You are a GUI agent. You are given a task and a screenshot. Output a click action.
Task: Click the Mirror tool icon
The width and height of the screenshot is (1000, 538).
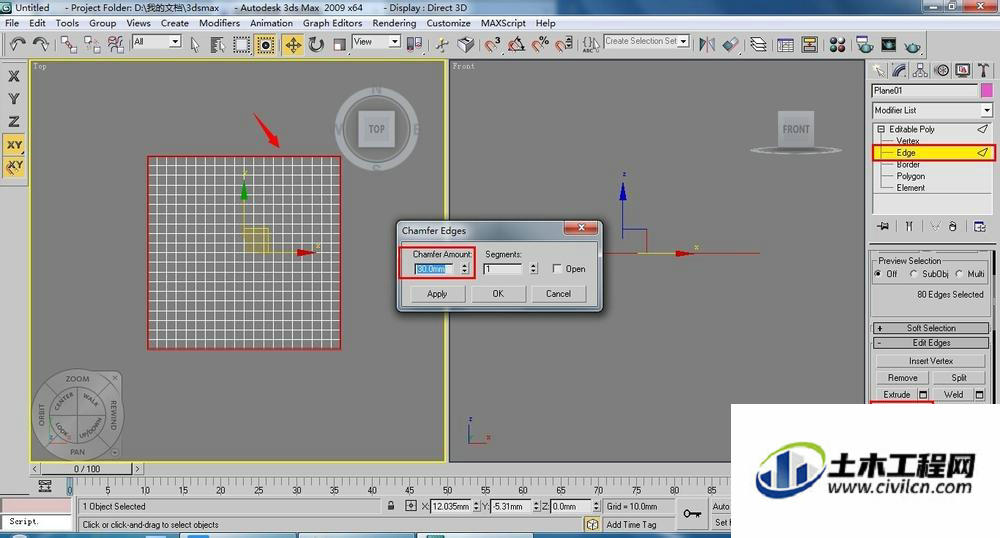(707, 45)
